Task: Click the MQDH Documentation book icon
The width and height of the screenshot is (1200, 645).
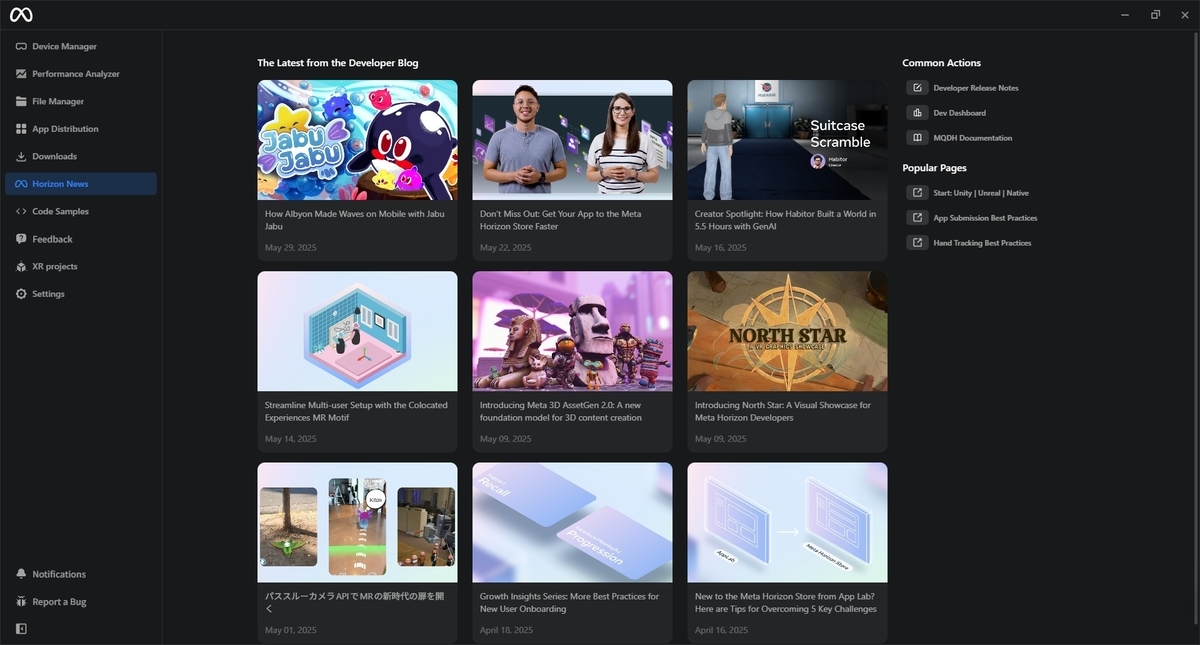Action: [x=917, y=138]
